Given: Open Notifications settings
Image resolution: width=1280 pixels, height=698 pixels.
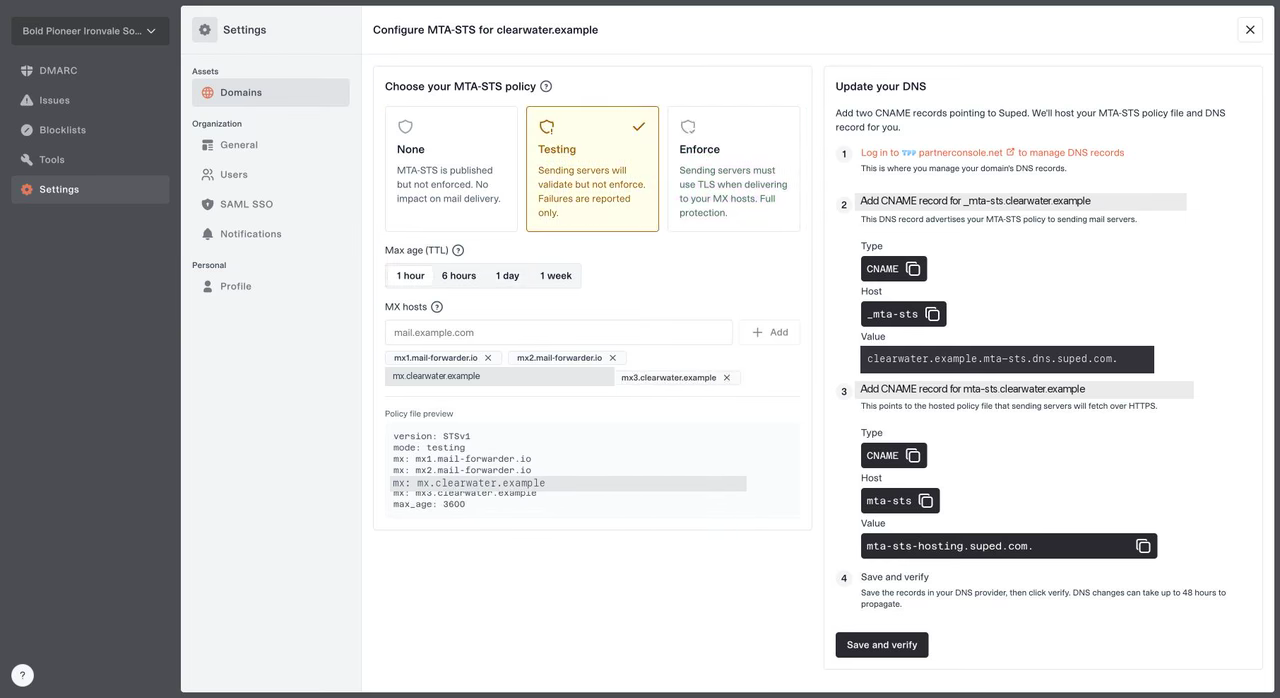Looking at the screenshot, I should pos(271,234).
